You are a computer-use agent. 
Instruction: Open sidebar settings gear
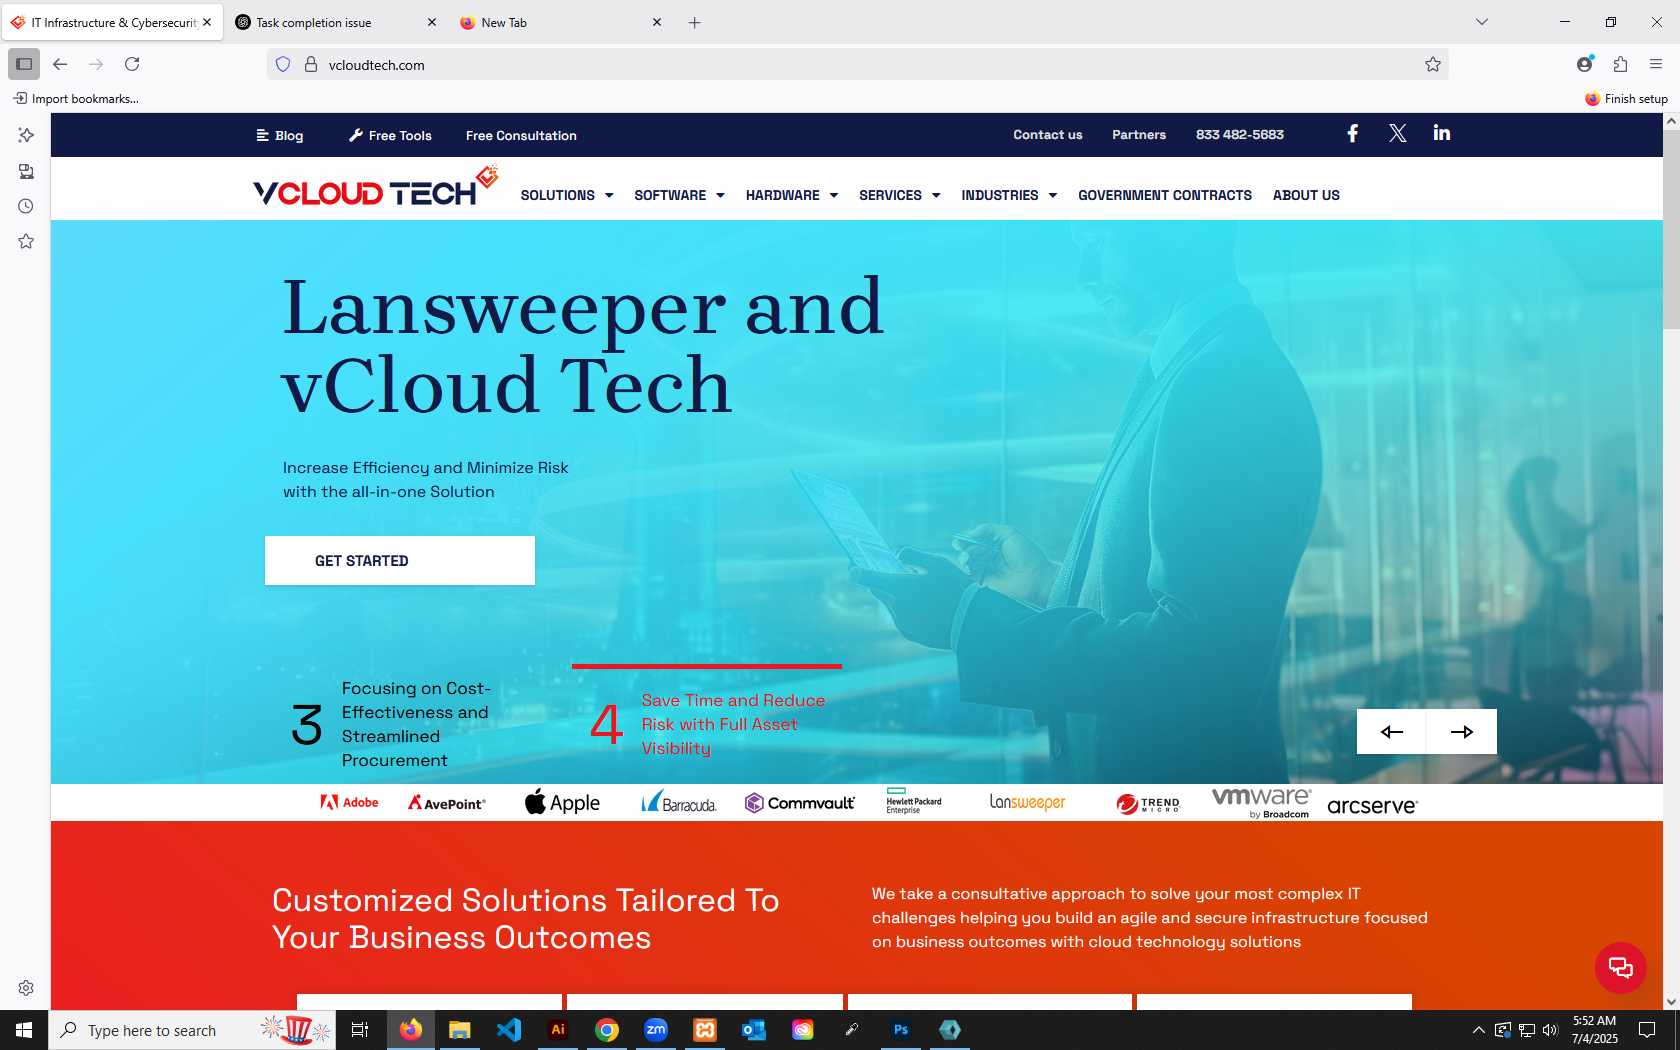coord(26,988)
